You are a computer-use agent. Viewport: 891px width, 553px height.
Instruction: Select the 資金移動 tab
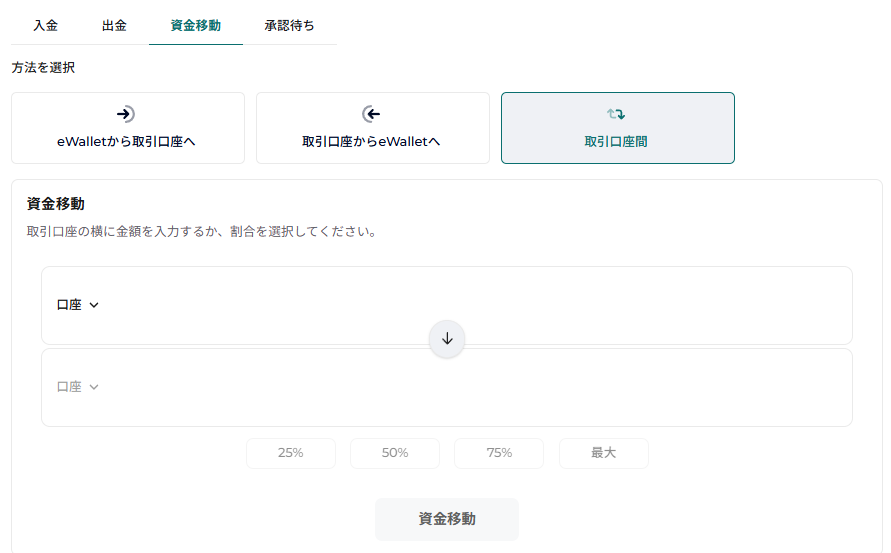click(x=195, y=26)
